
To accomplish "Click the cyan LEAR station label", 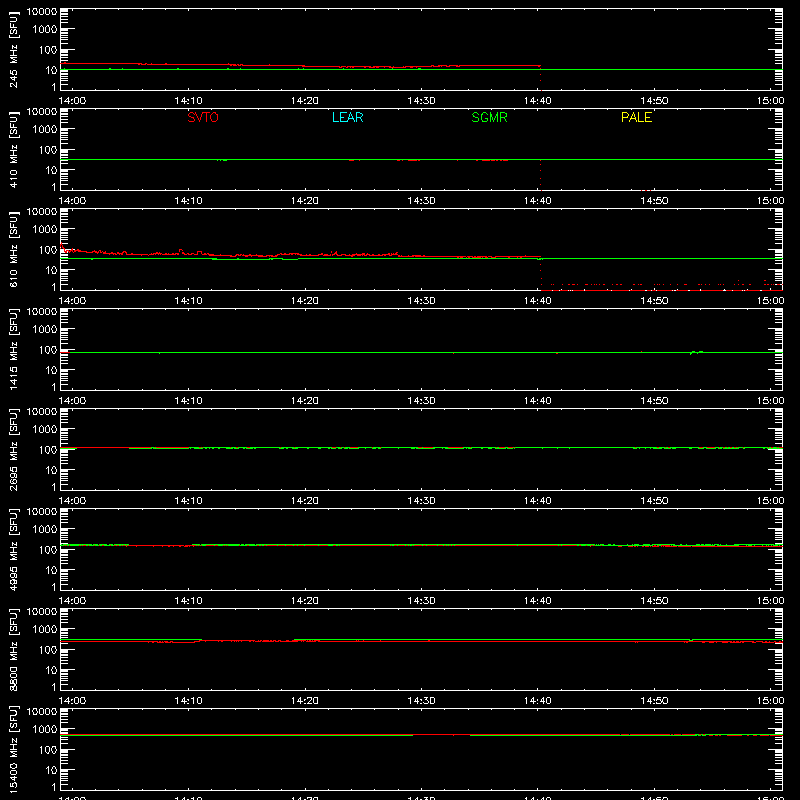I will pyautogui.click(x=347, y=117).
